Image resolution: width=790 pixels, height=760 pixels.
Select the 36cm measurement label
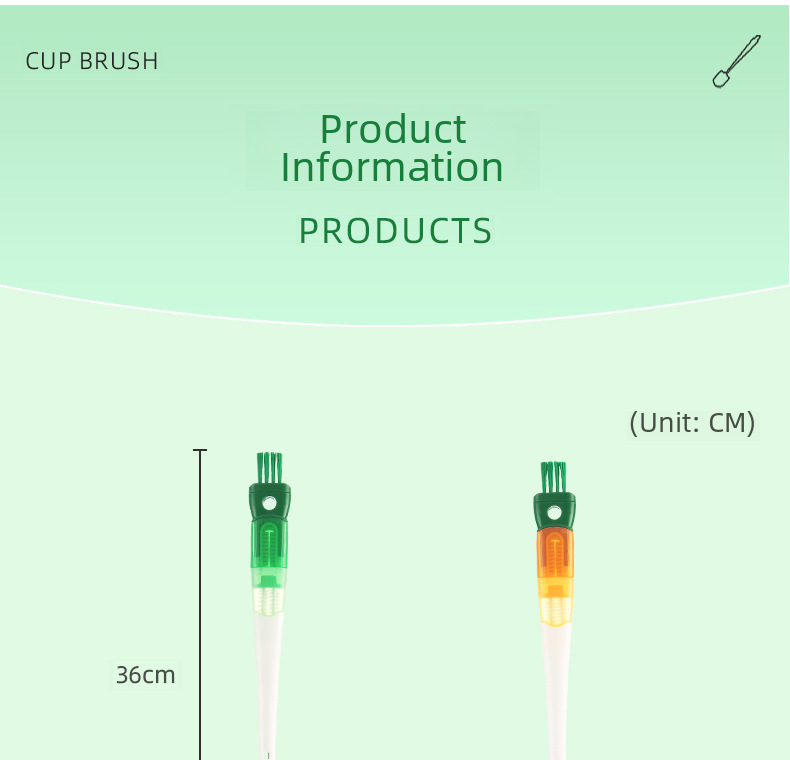pyautogui.click(x=146, y=675)
